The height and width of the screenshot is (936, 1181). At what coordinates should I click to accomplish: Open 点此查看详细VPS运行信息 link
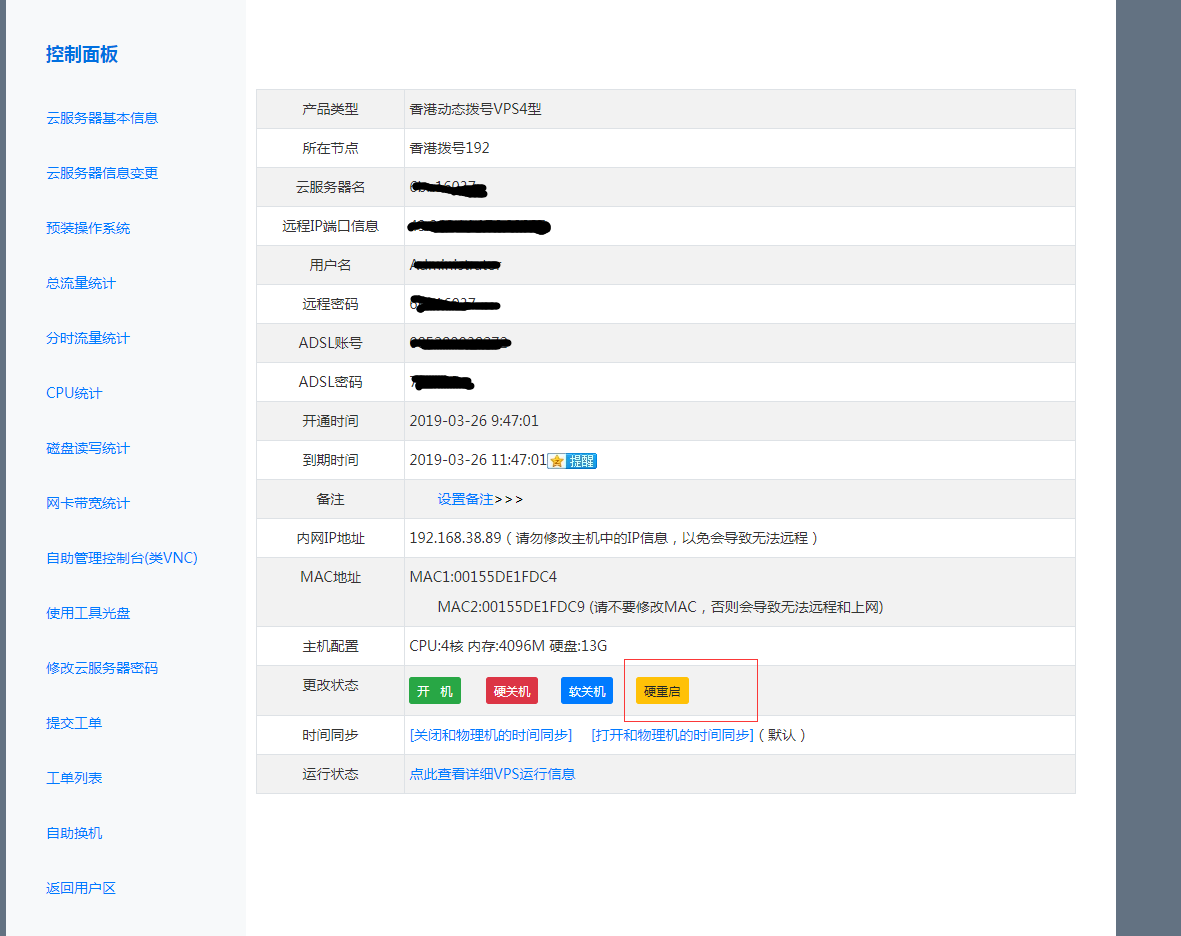pyautogui.click(x=492, y=774)
